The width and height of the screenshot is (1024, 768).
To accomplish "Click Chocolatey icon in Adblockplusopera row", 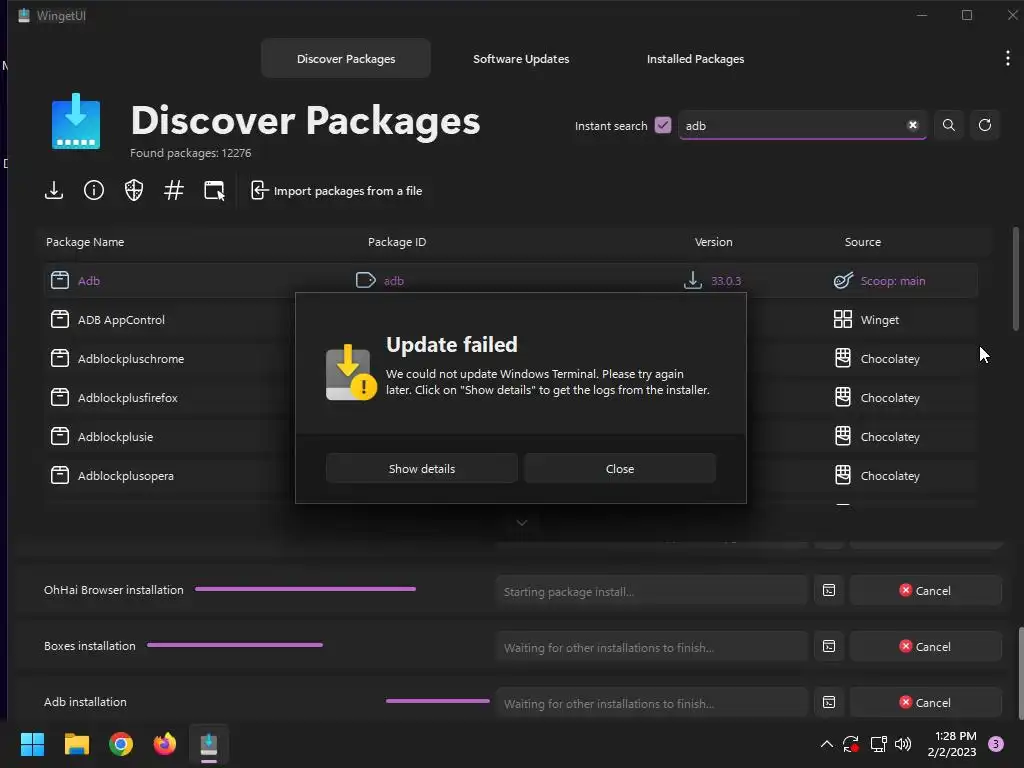I will [842, 475].
